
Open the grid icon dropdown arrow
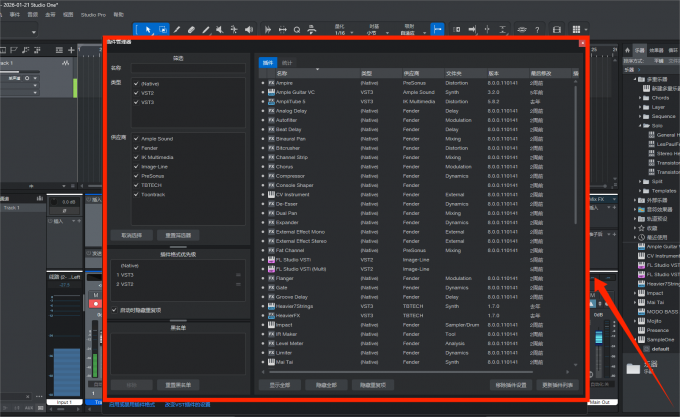pos(586,30)
